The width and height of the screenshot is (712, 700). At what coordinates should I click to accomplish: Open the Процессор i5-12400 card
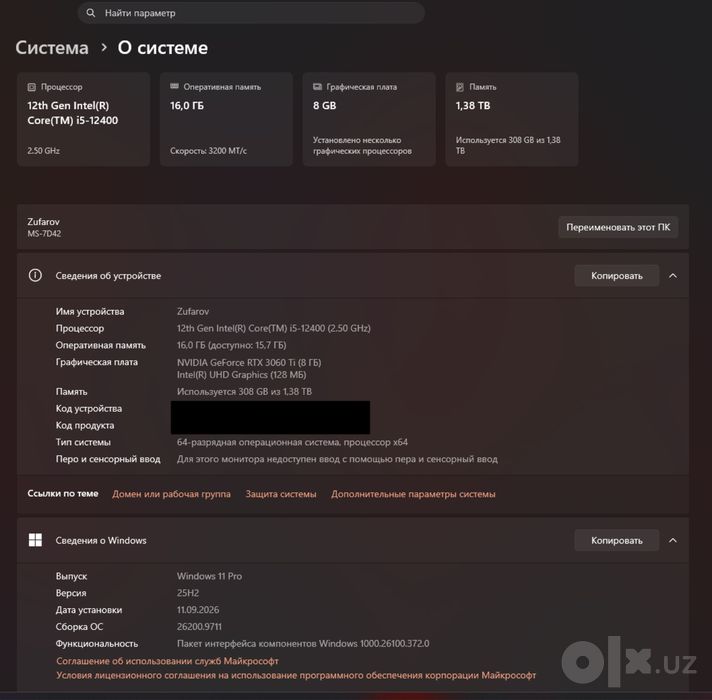[84, 119]
